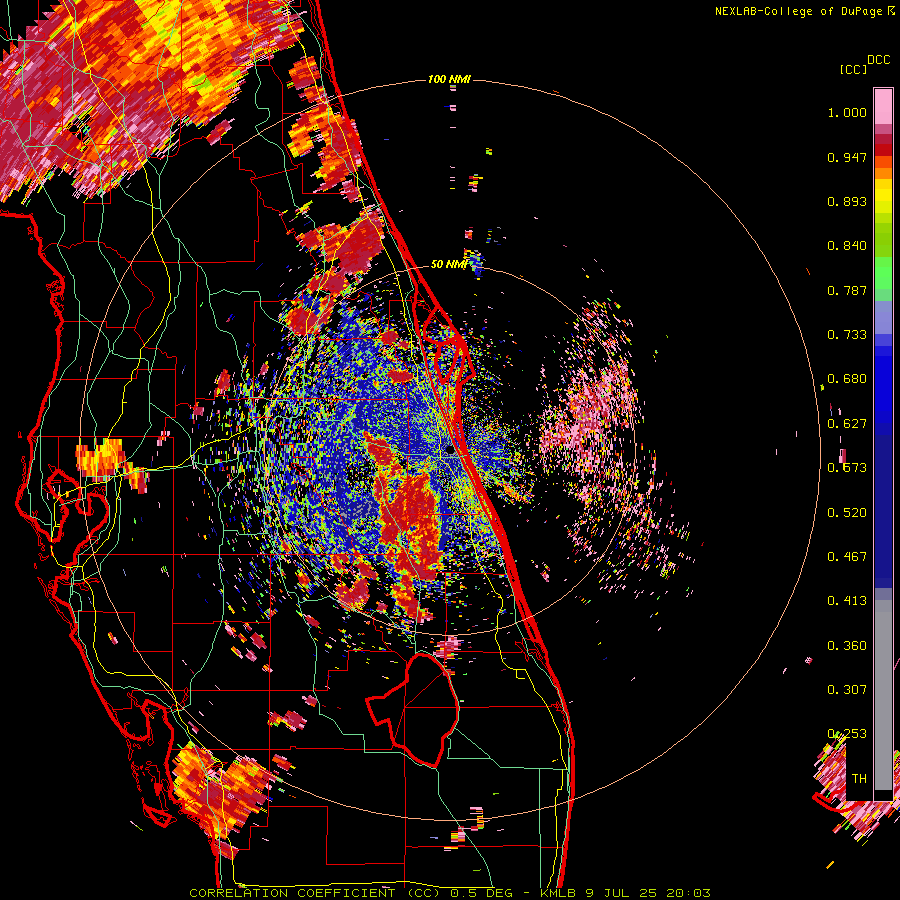Click the KMLB radar site identifier
Viewport: 900px width, 900px height.
559,893
